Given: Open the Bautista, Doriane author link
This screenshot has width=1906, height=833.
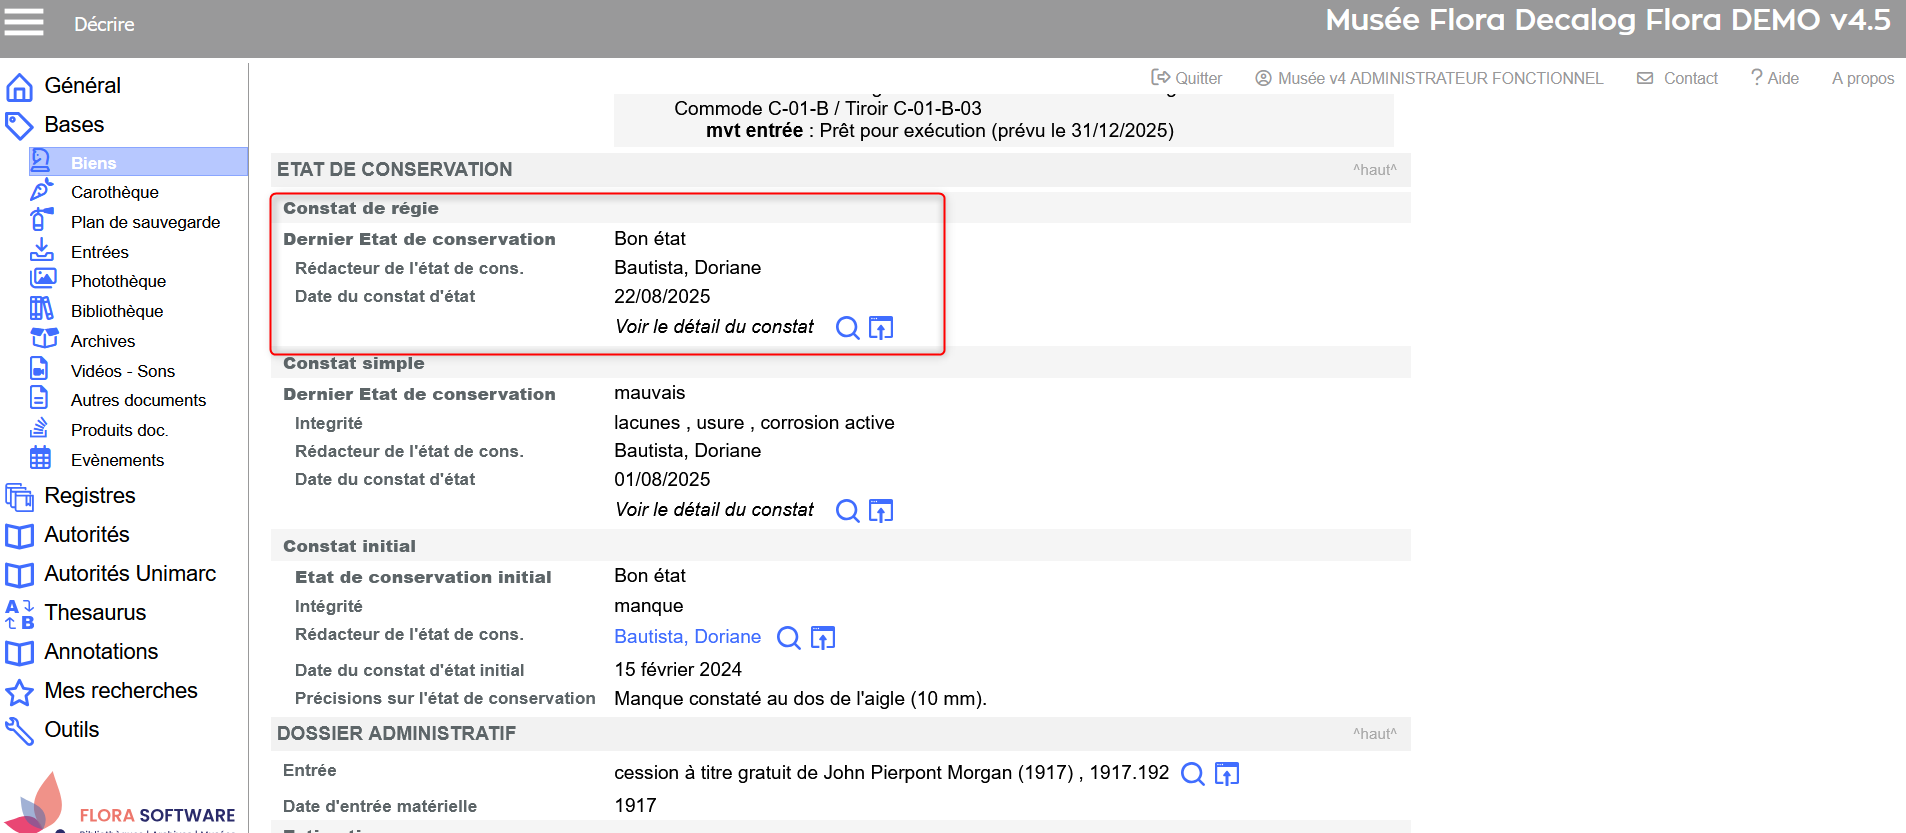Looking at the screenshot, I should point(687,637).
